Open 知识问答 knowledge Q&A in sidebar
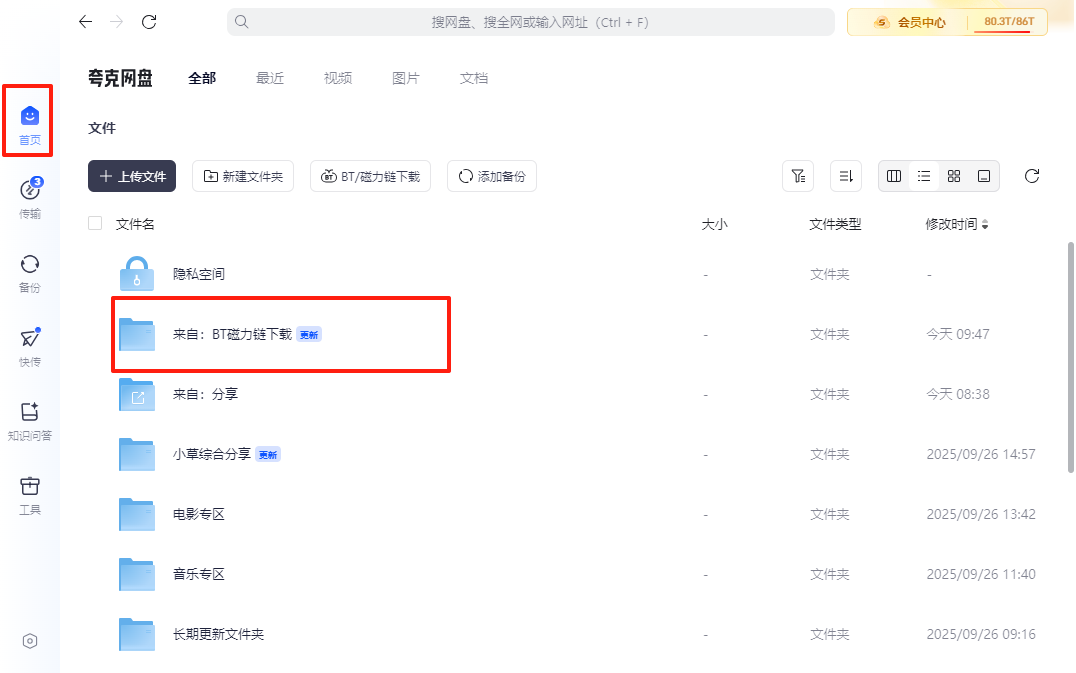Image resolution: width=1076 pixels, height=673 pixels. 30,419
